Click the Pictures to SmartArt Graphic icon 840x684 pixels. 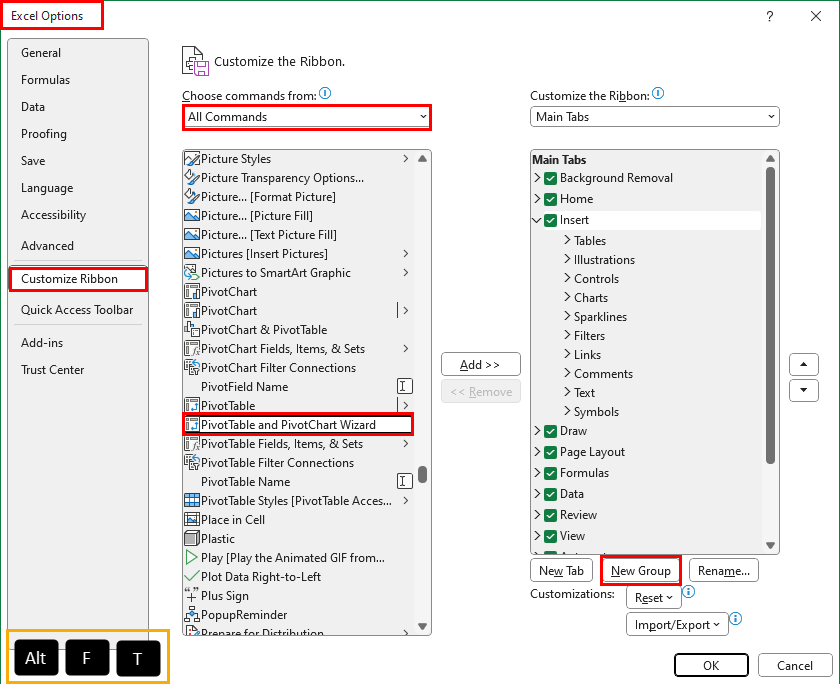click(192, 273)
